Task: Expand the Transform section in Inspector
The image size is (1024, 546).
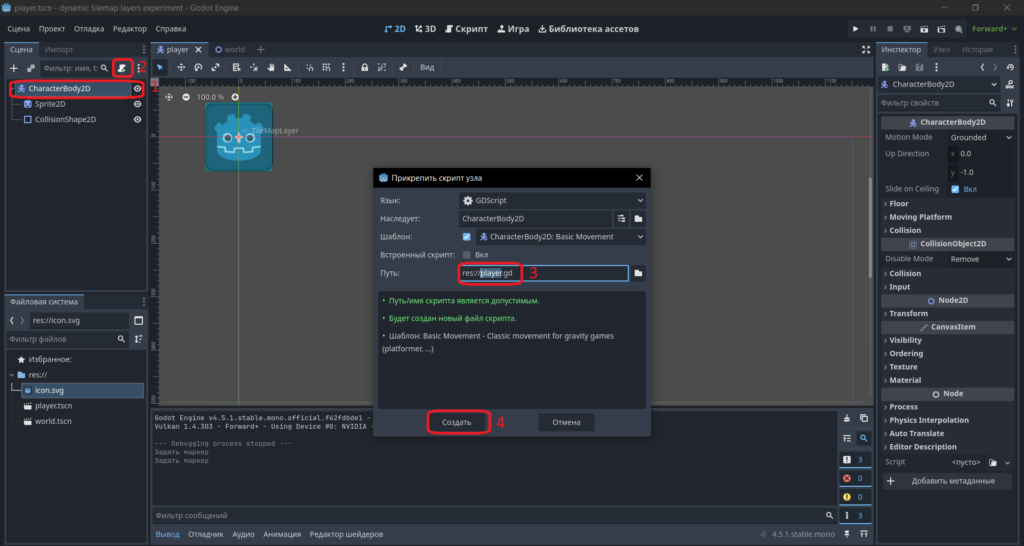Action: point(947,313)
